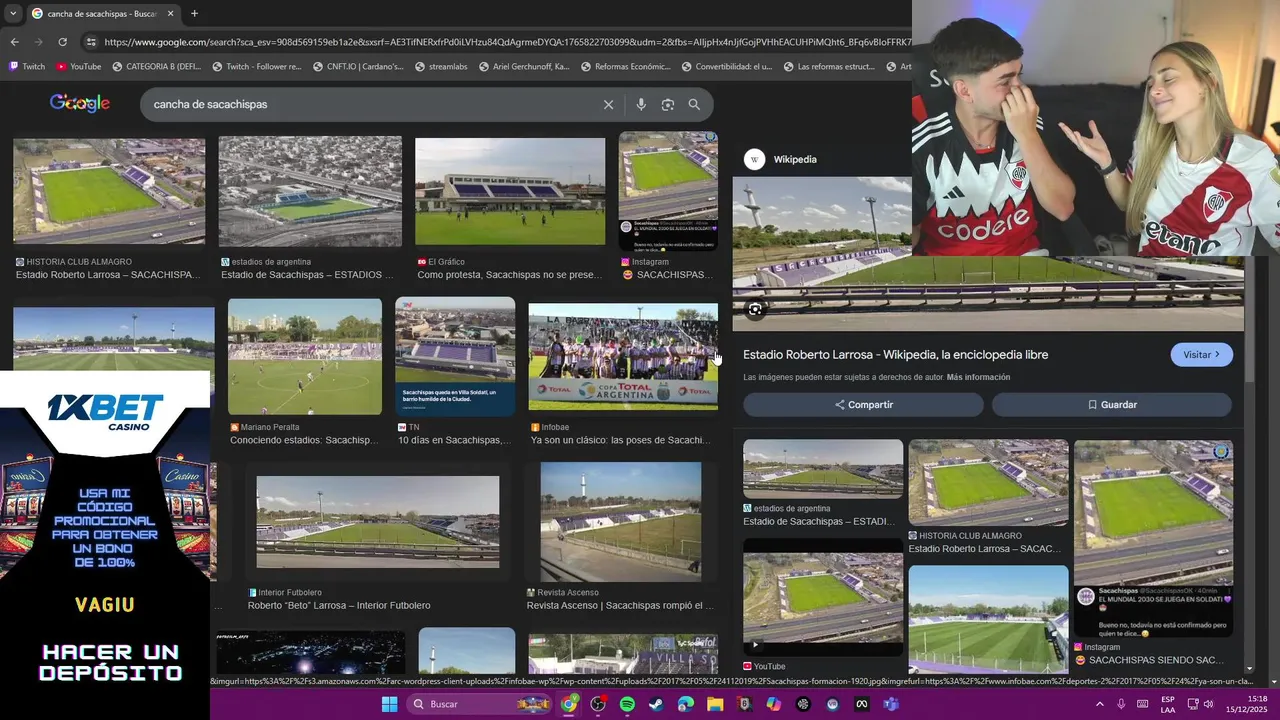Screen dimensions: 1280x720
Task: Open the site information icon in address bar
Action: click(91, 42)
